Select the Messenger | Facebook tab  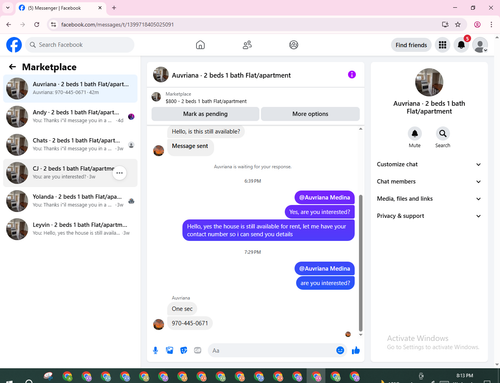[60, 8]
